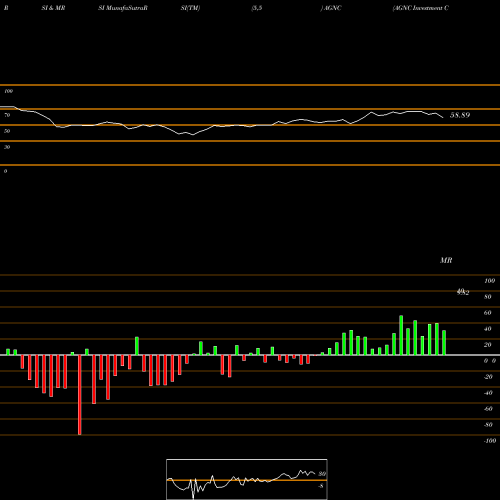
Task: Click the 'SI(TM)' header label
Action: [x=190, y=8]
